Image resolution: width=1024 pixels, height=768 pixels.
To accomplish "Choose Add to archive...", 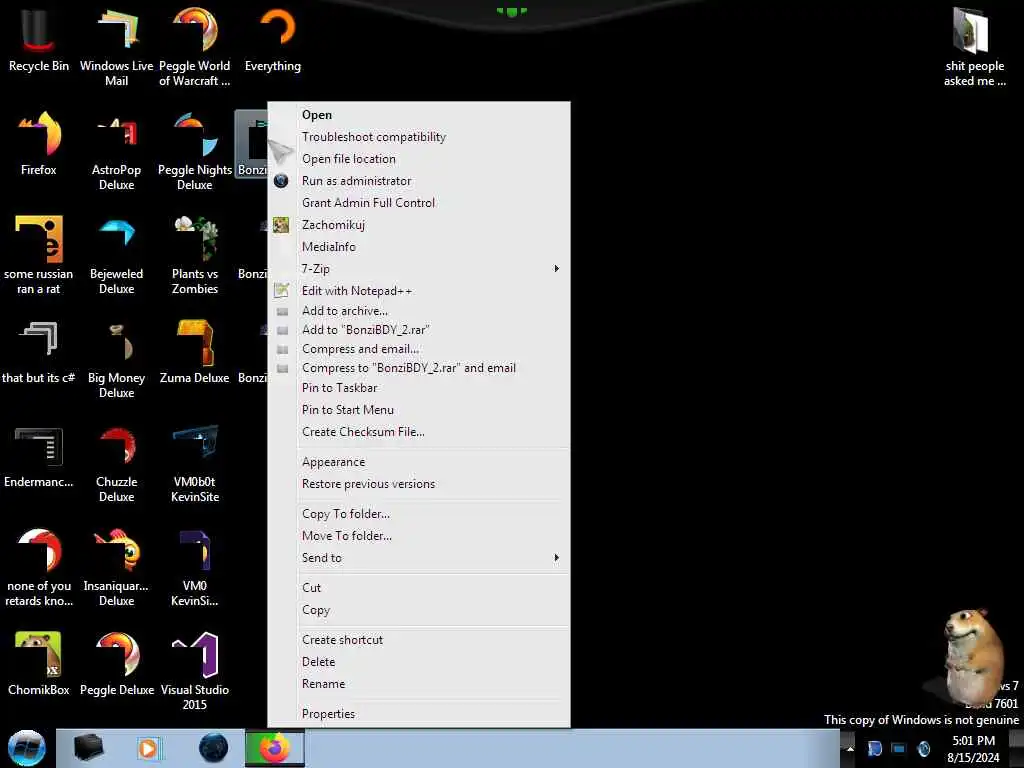I will coord(419,311).
